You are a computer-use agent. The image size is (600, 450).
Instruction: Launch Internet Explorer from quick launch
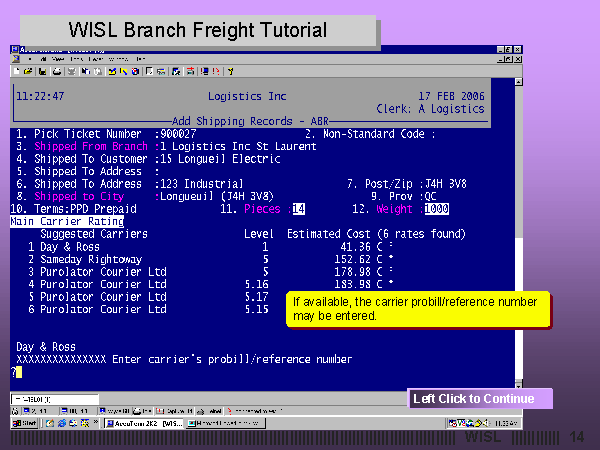(62, 423)
